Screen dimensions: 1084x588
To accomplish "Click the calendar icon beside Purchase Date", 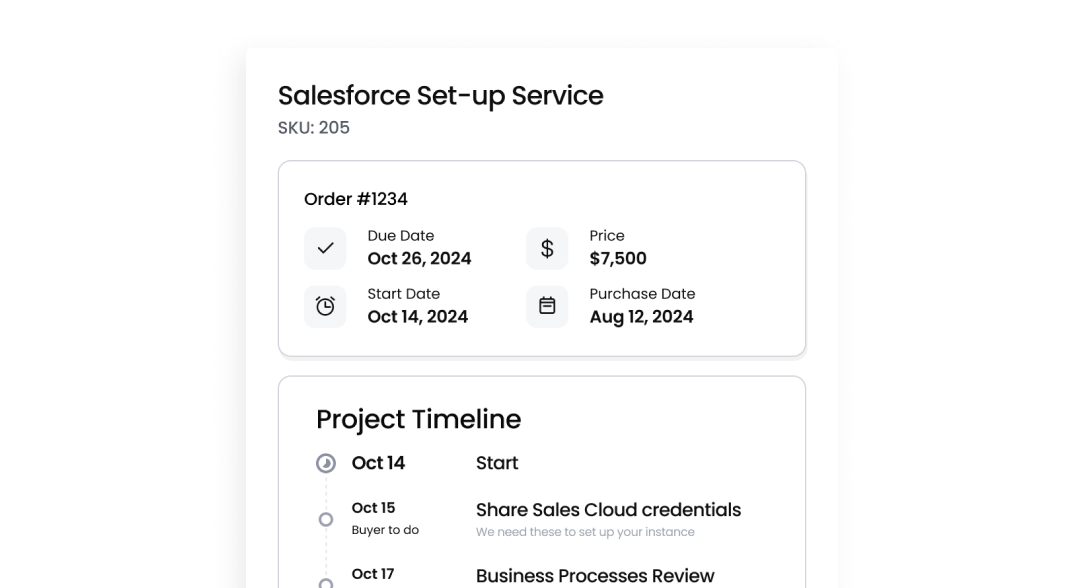I will (547, 306).
